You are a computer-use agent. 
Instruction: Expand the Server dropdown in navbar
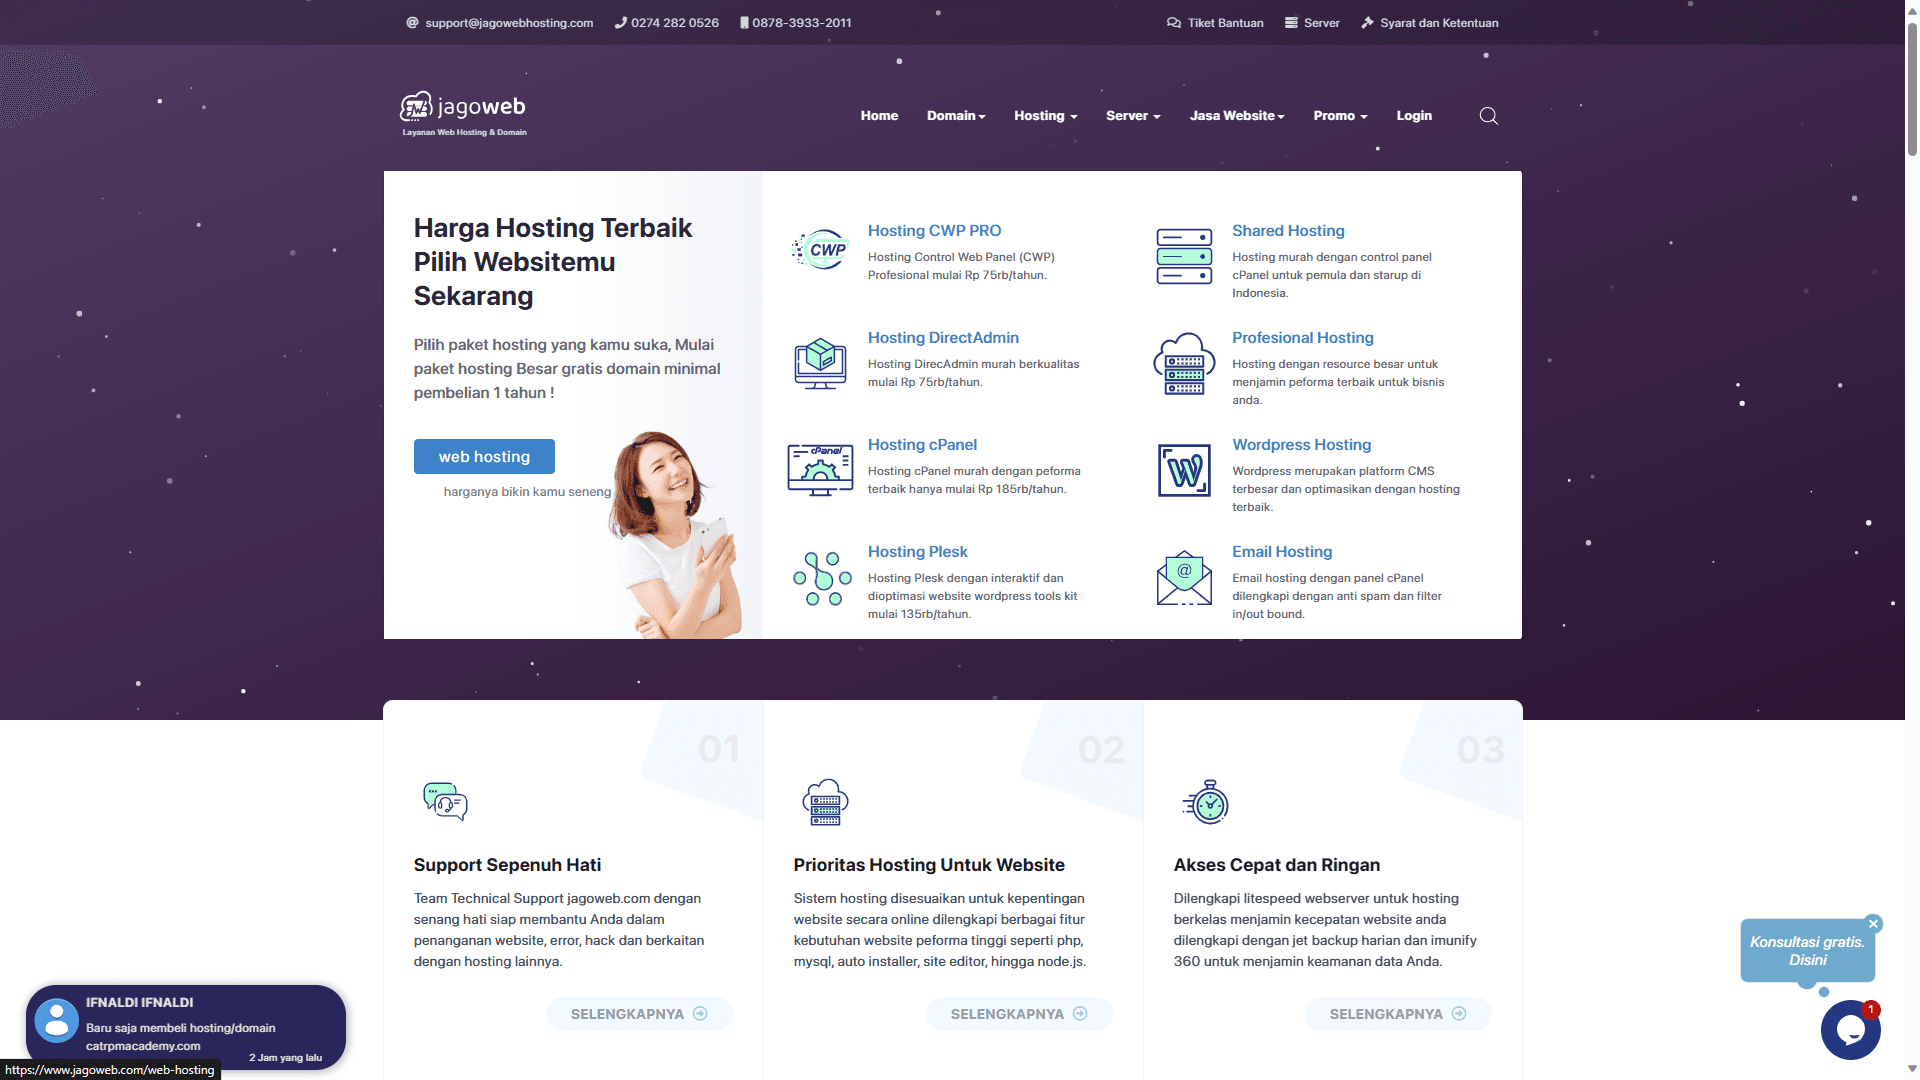(x=1133, y=116)
